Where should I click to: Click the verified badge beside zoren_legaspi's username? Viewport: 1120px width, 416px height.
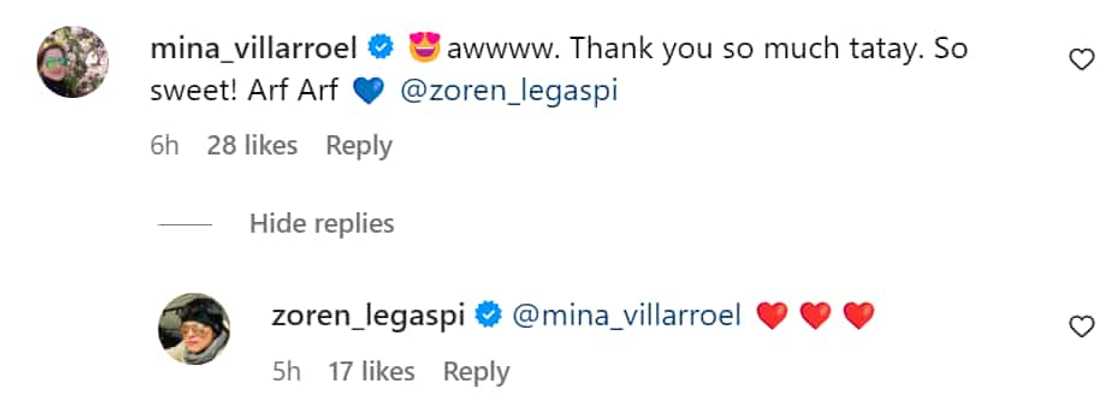click(x=488, y=316)
